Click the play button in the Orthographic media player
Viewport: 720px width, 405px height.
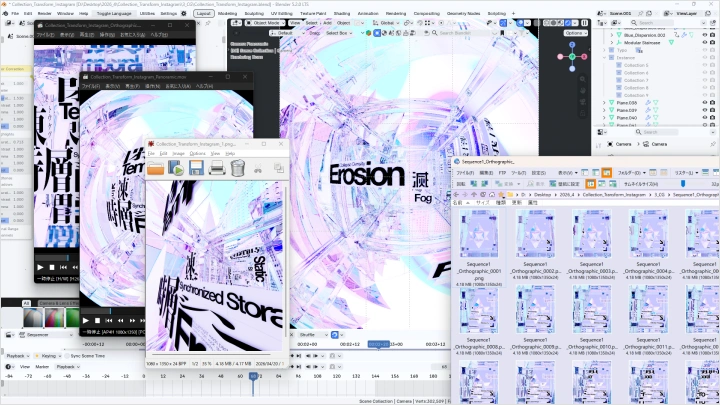click(x=40, y=267)
